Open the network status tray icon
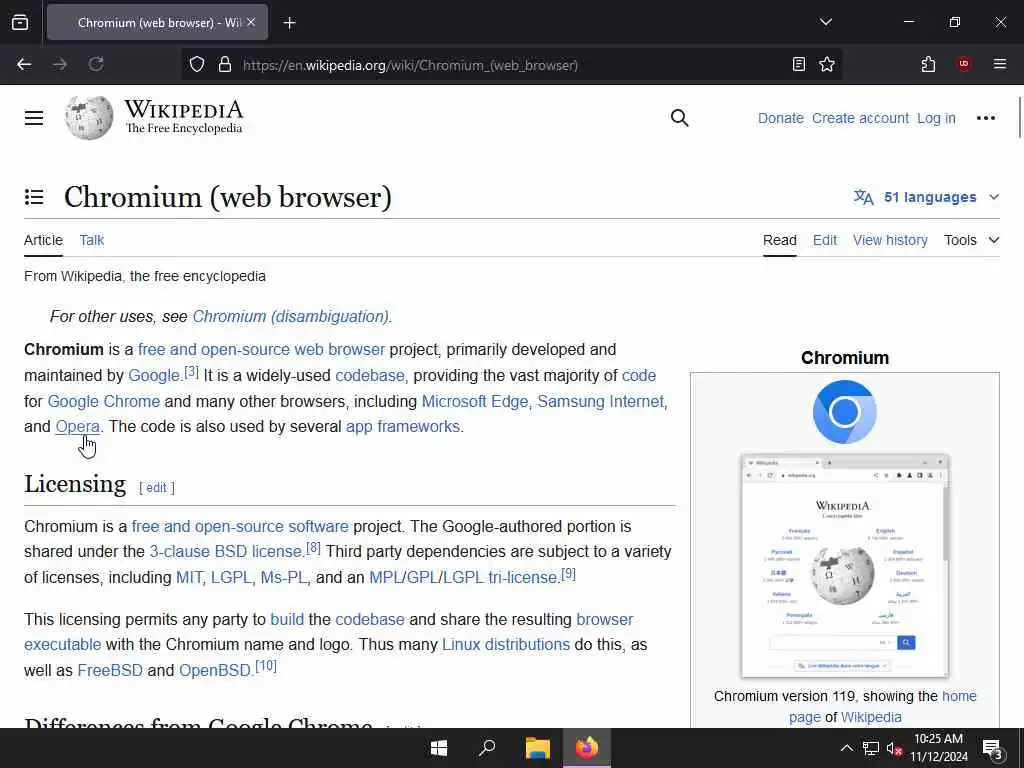This screenshot has height=768, width=1024. pos(871,748)
